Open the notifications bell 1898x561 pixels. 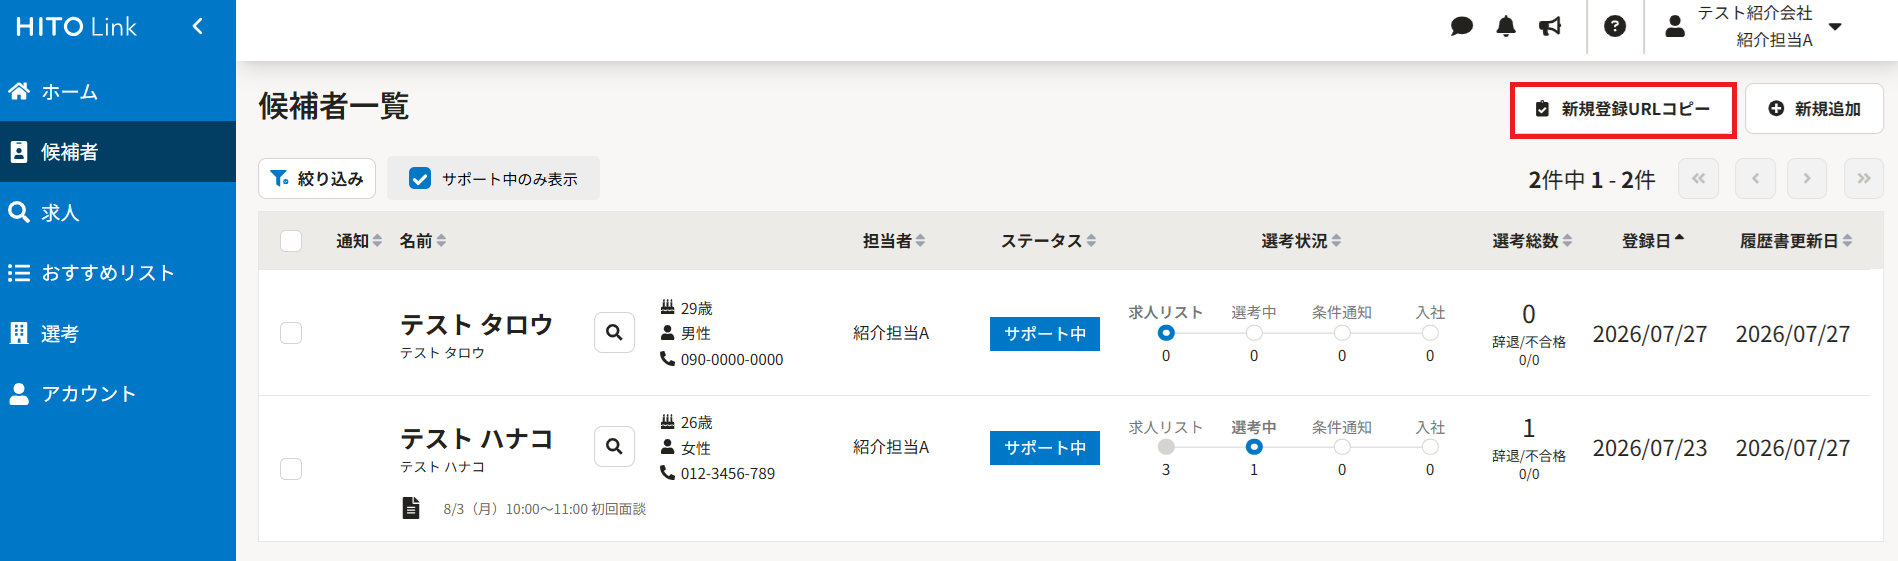pos(1506,26)
